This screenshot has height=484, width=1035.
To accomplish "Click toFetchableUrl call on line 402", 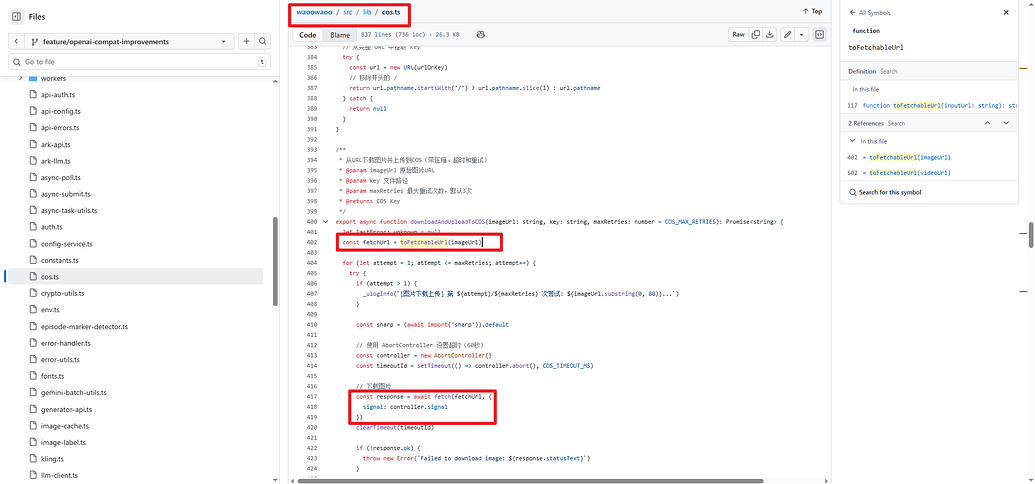I will [422, 242].
